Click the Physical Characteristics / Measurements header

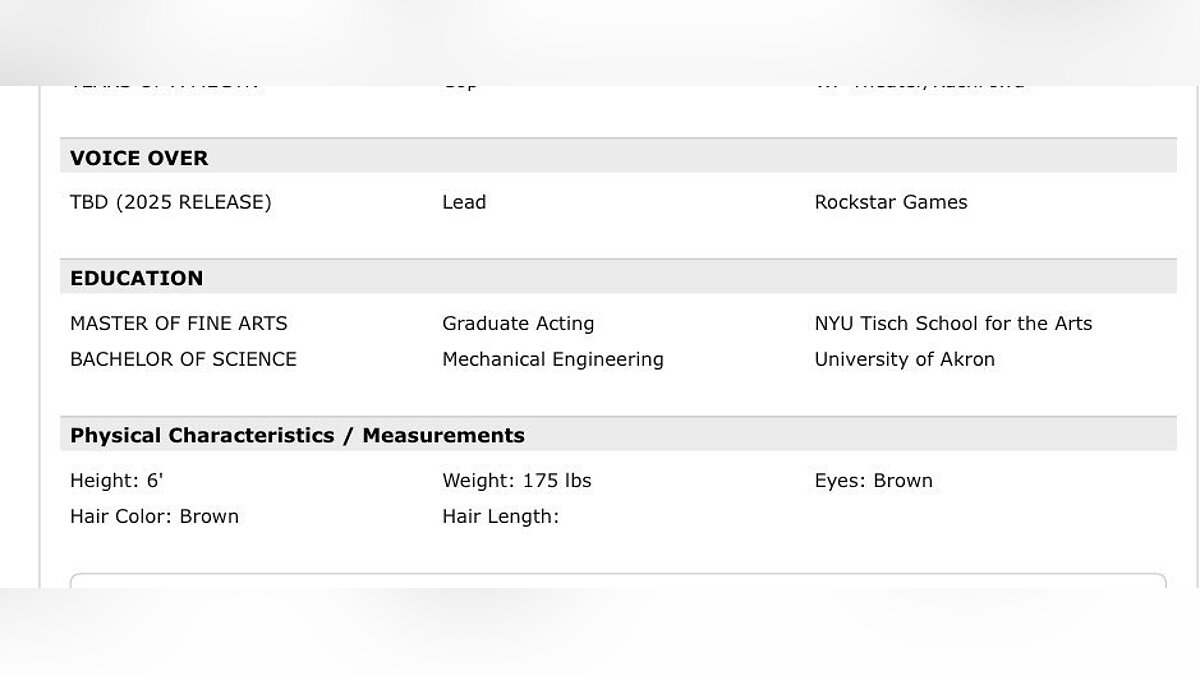pyautogui.click(x=297, y=435)
